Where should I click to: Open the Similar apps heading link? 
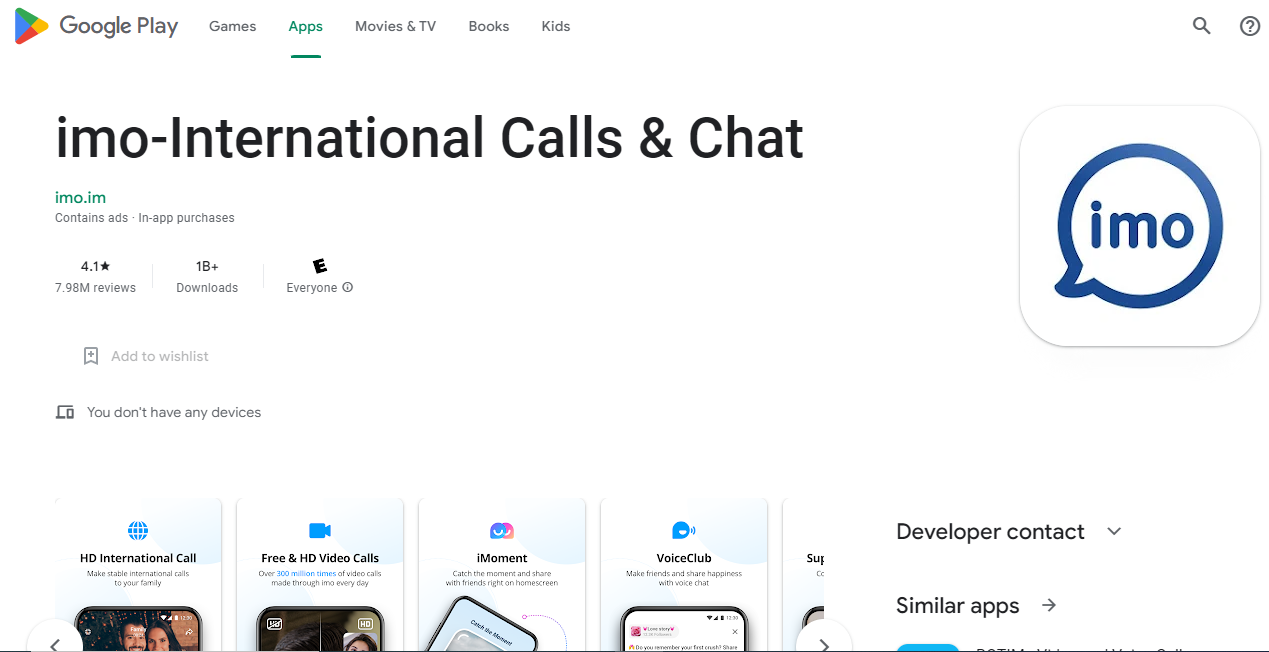coord(957,606)
